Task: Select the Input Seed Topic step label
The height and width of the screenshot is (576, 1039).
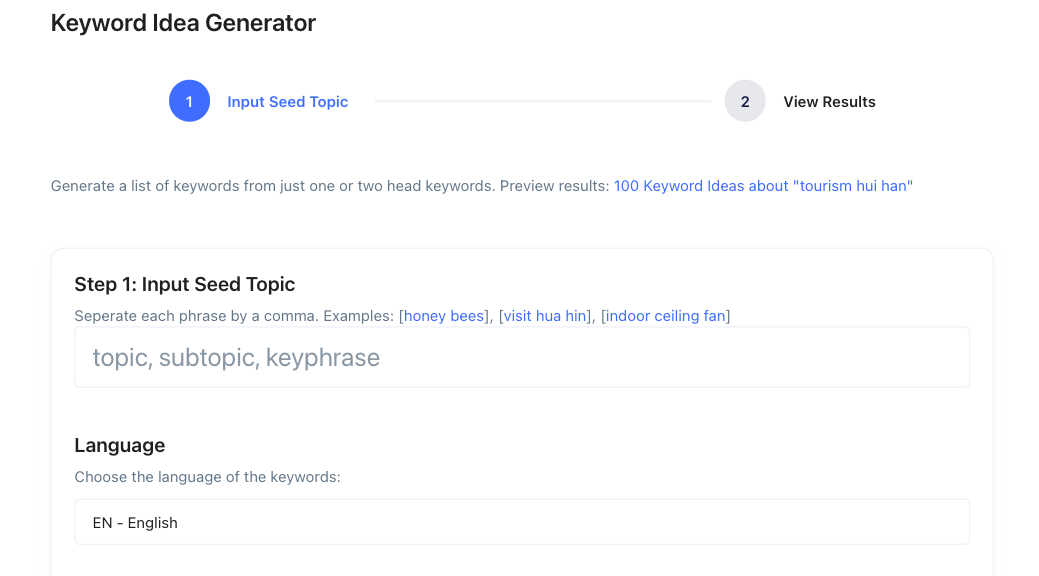Action: [288, 101]
